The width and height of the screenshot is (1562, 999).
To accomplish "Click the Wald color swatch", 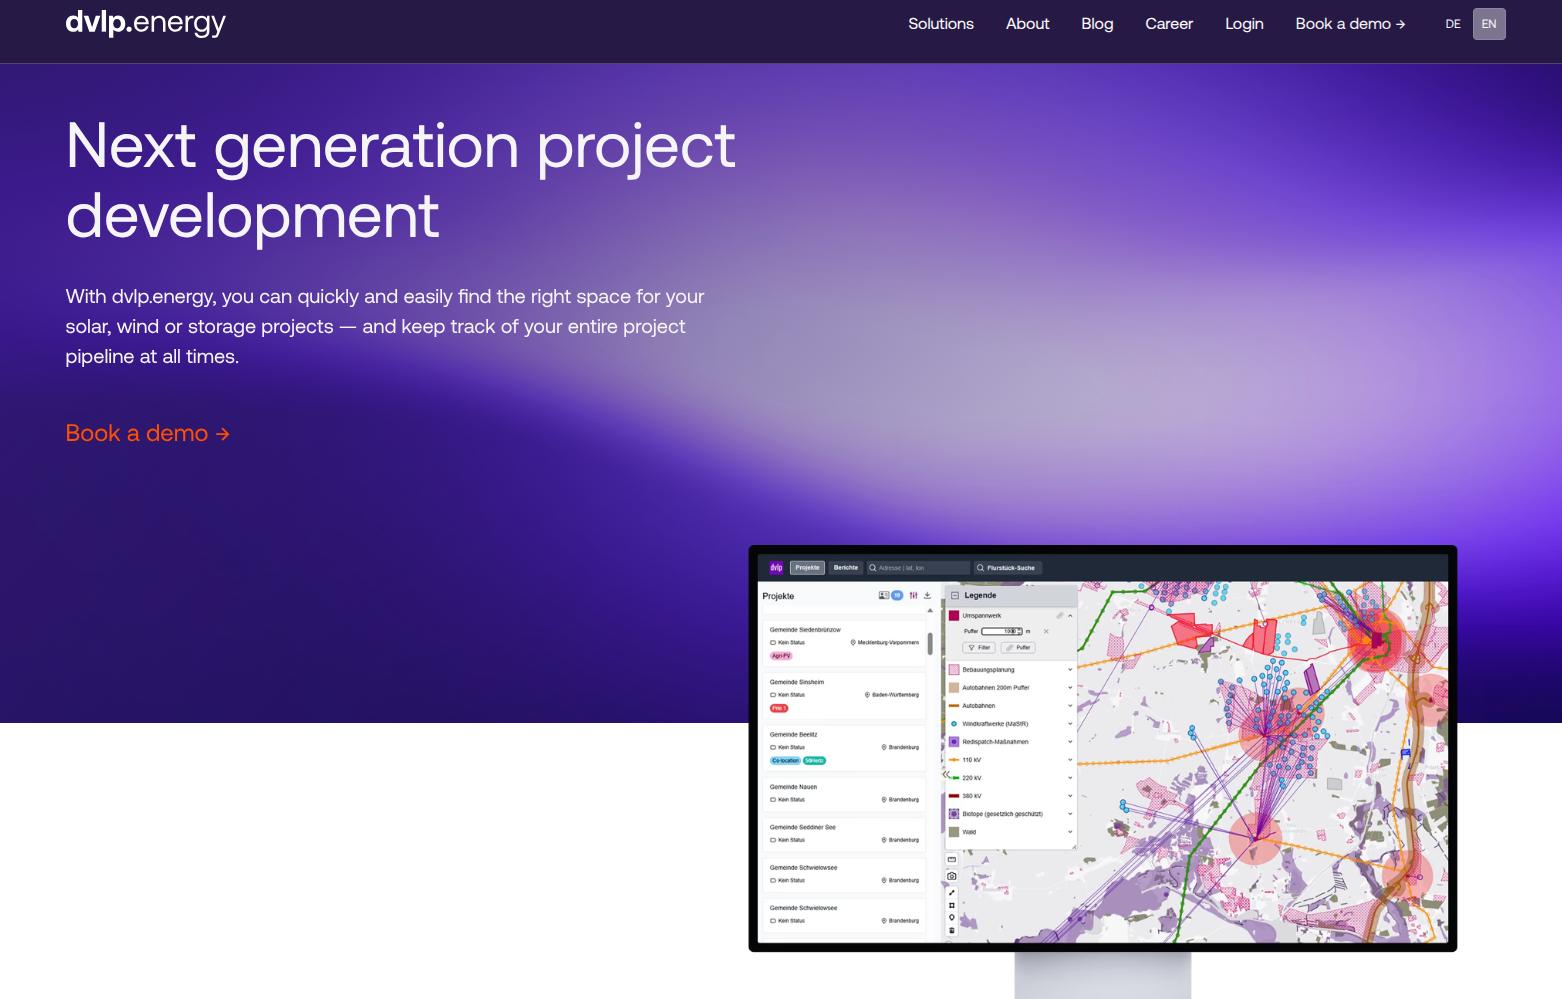I will point(954,832).
